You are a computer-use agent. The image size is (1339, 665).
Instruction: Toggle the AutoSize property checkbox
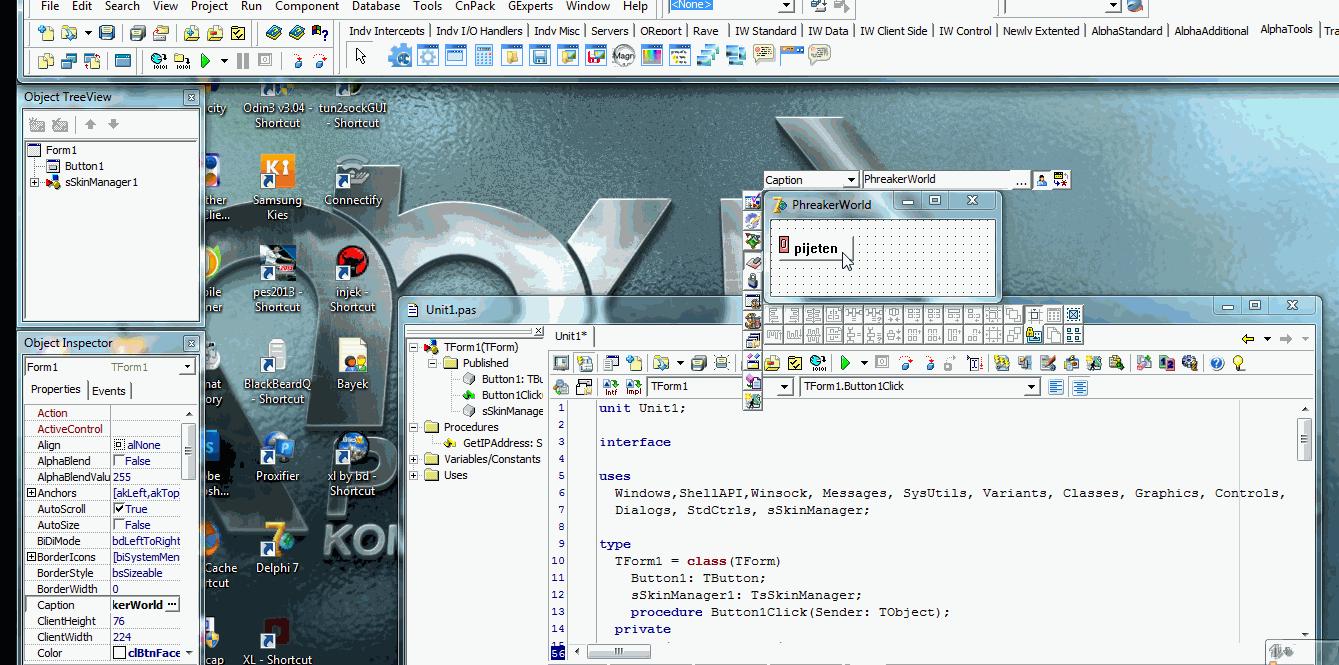(x=119, y=525)
